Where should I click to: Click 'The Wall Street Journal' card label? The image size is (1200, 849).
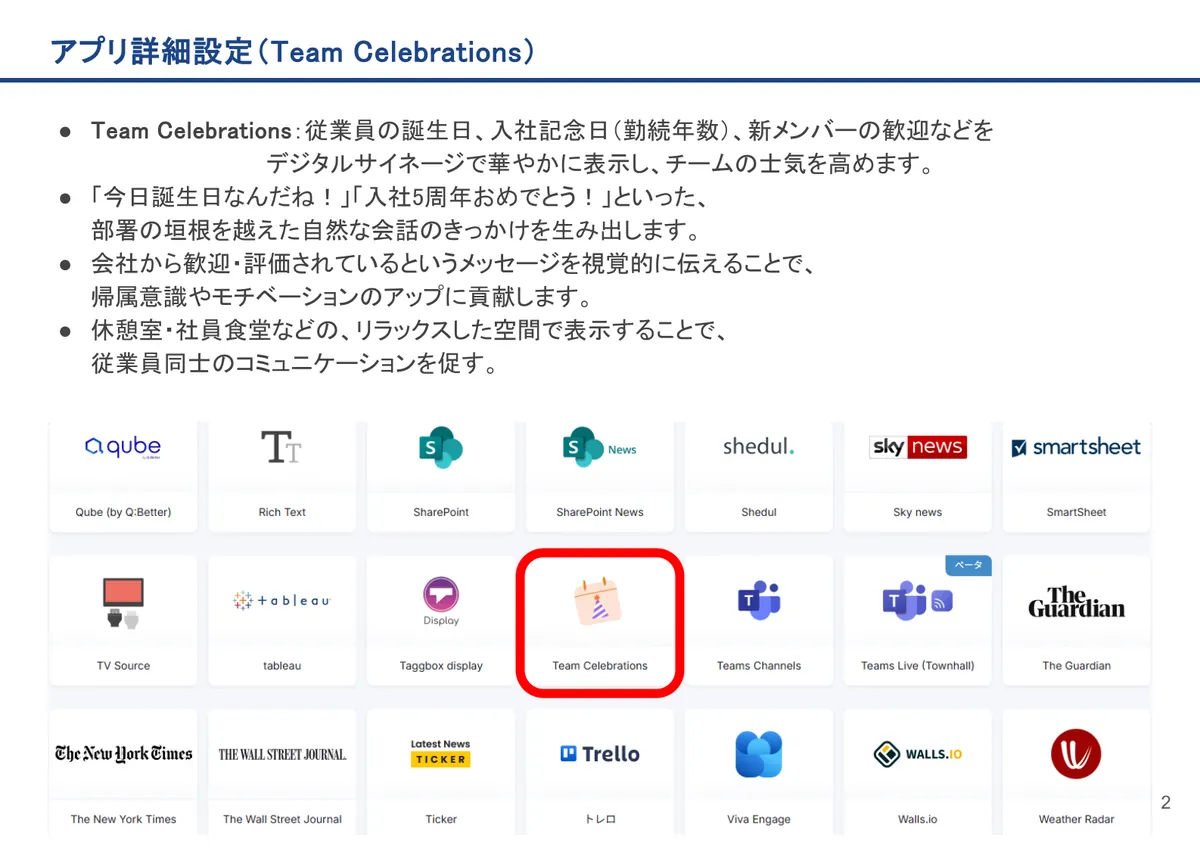click(x=282, y=819)
